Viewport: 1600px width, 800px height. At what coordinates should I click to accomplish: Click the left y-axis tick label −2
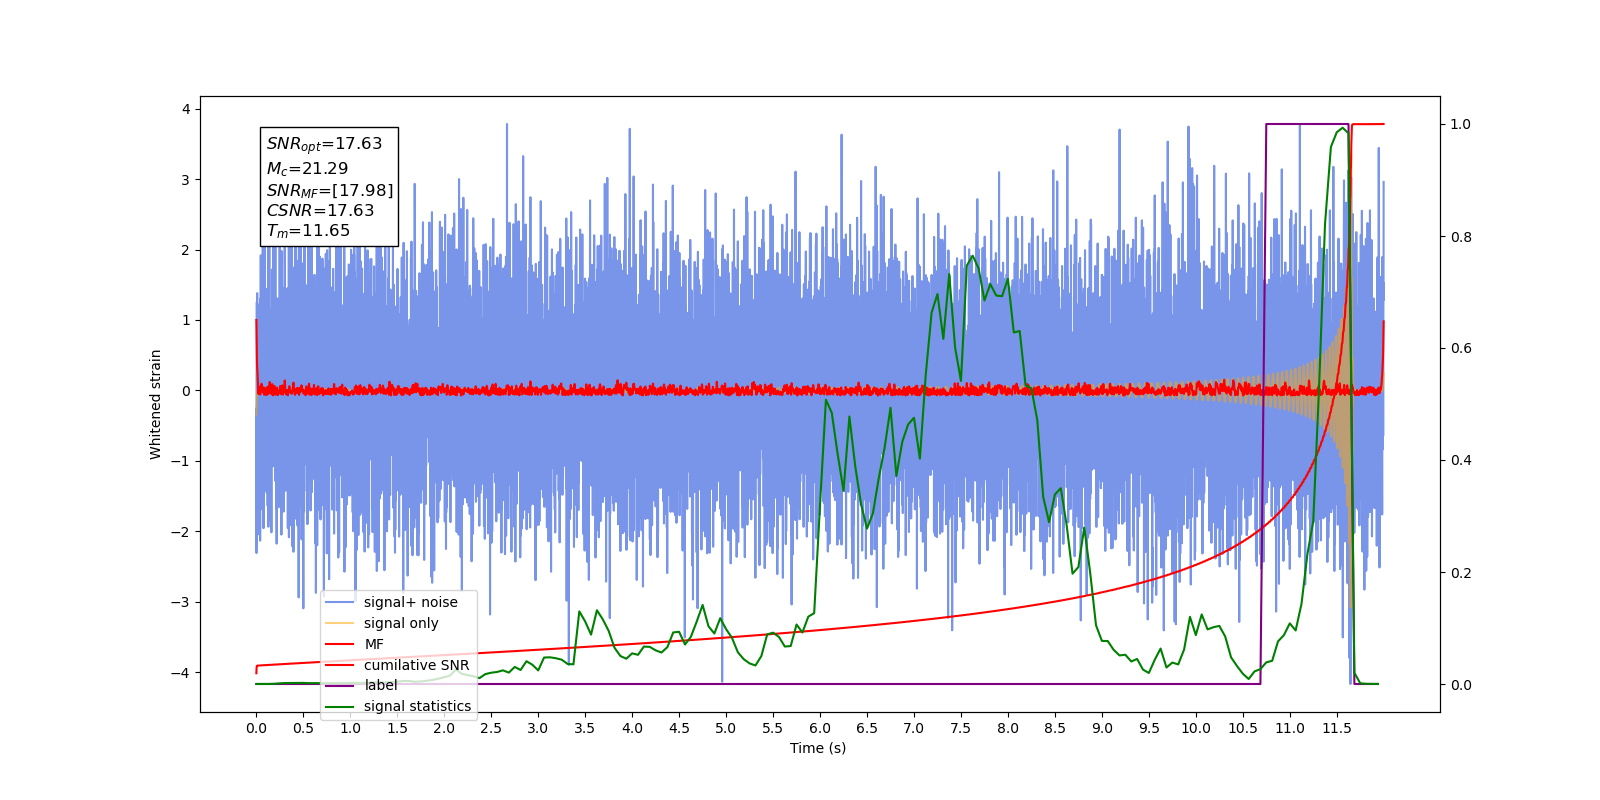point(180,532)
